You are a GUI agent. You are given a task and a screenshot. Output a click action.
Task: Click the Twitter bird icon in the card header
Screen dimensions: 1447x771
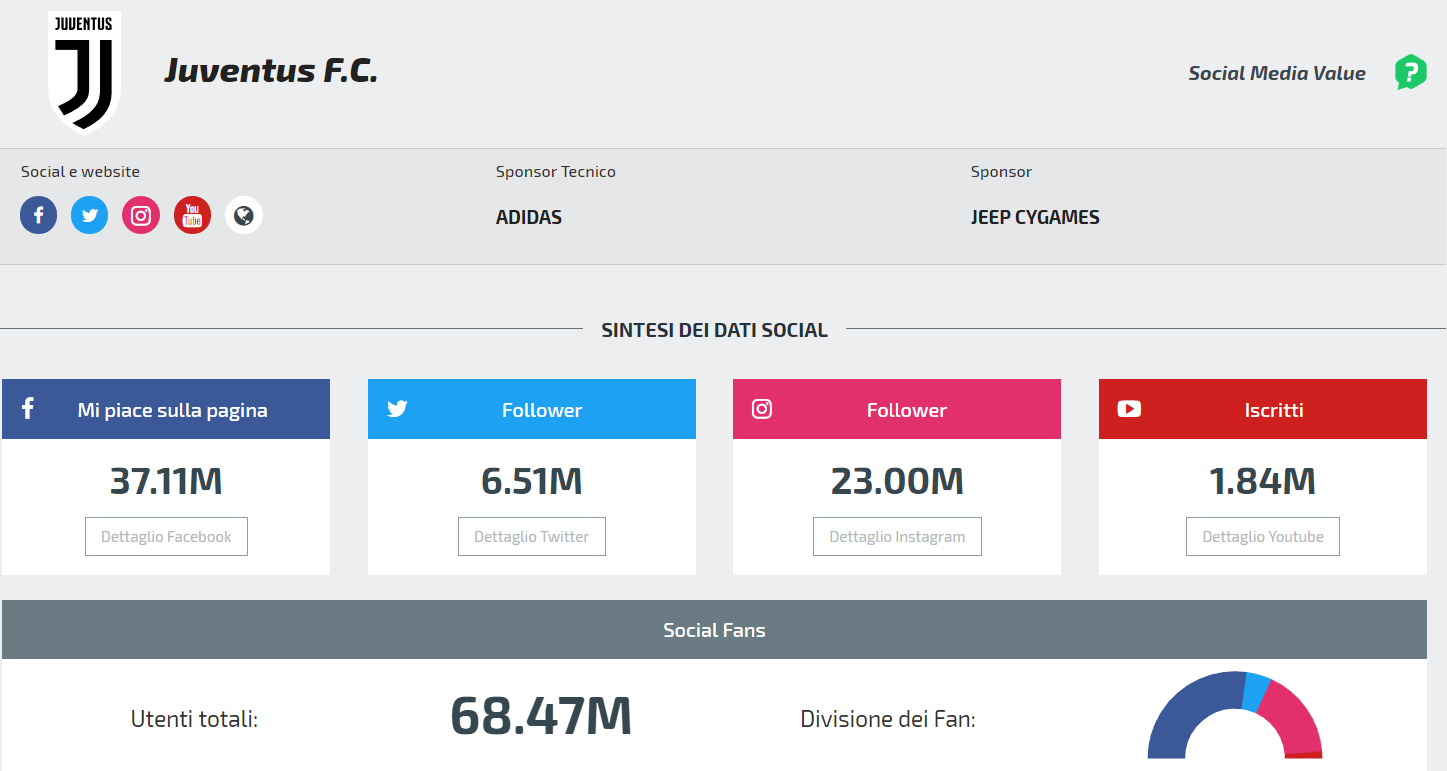tap(397, 408)
